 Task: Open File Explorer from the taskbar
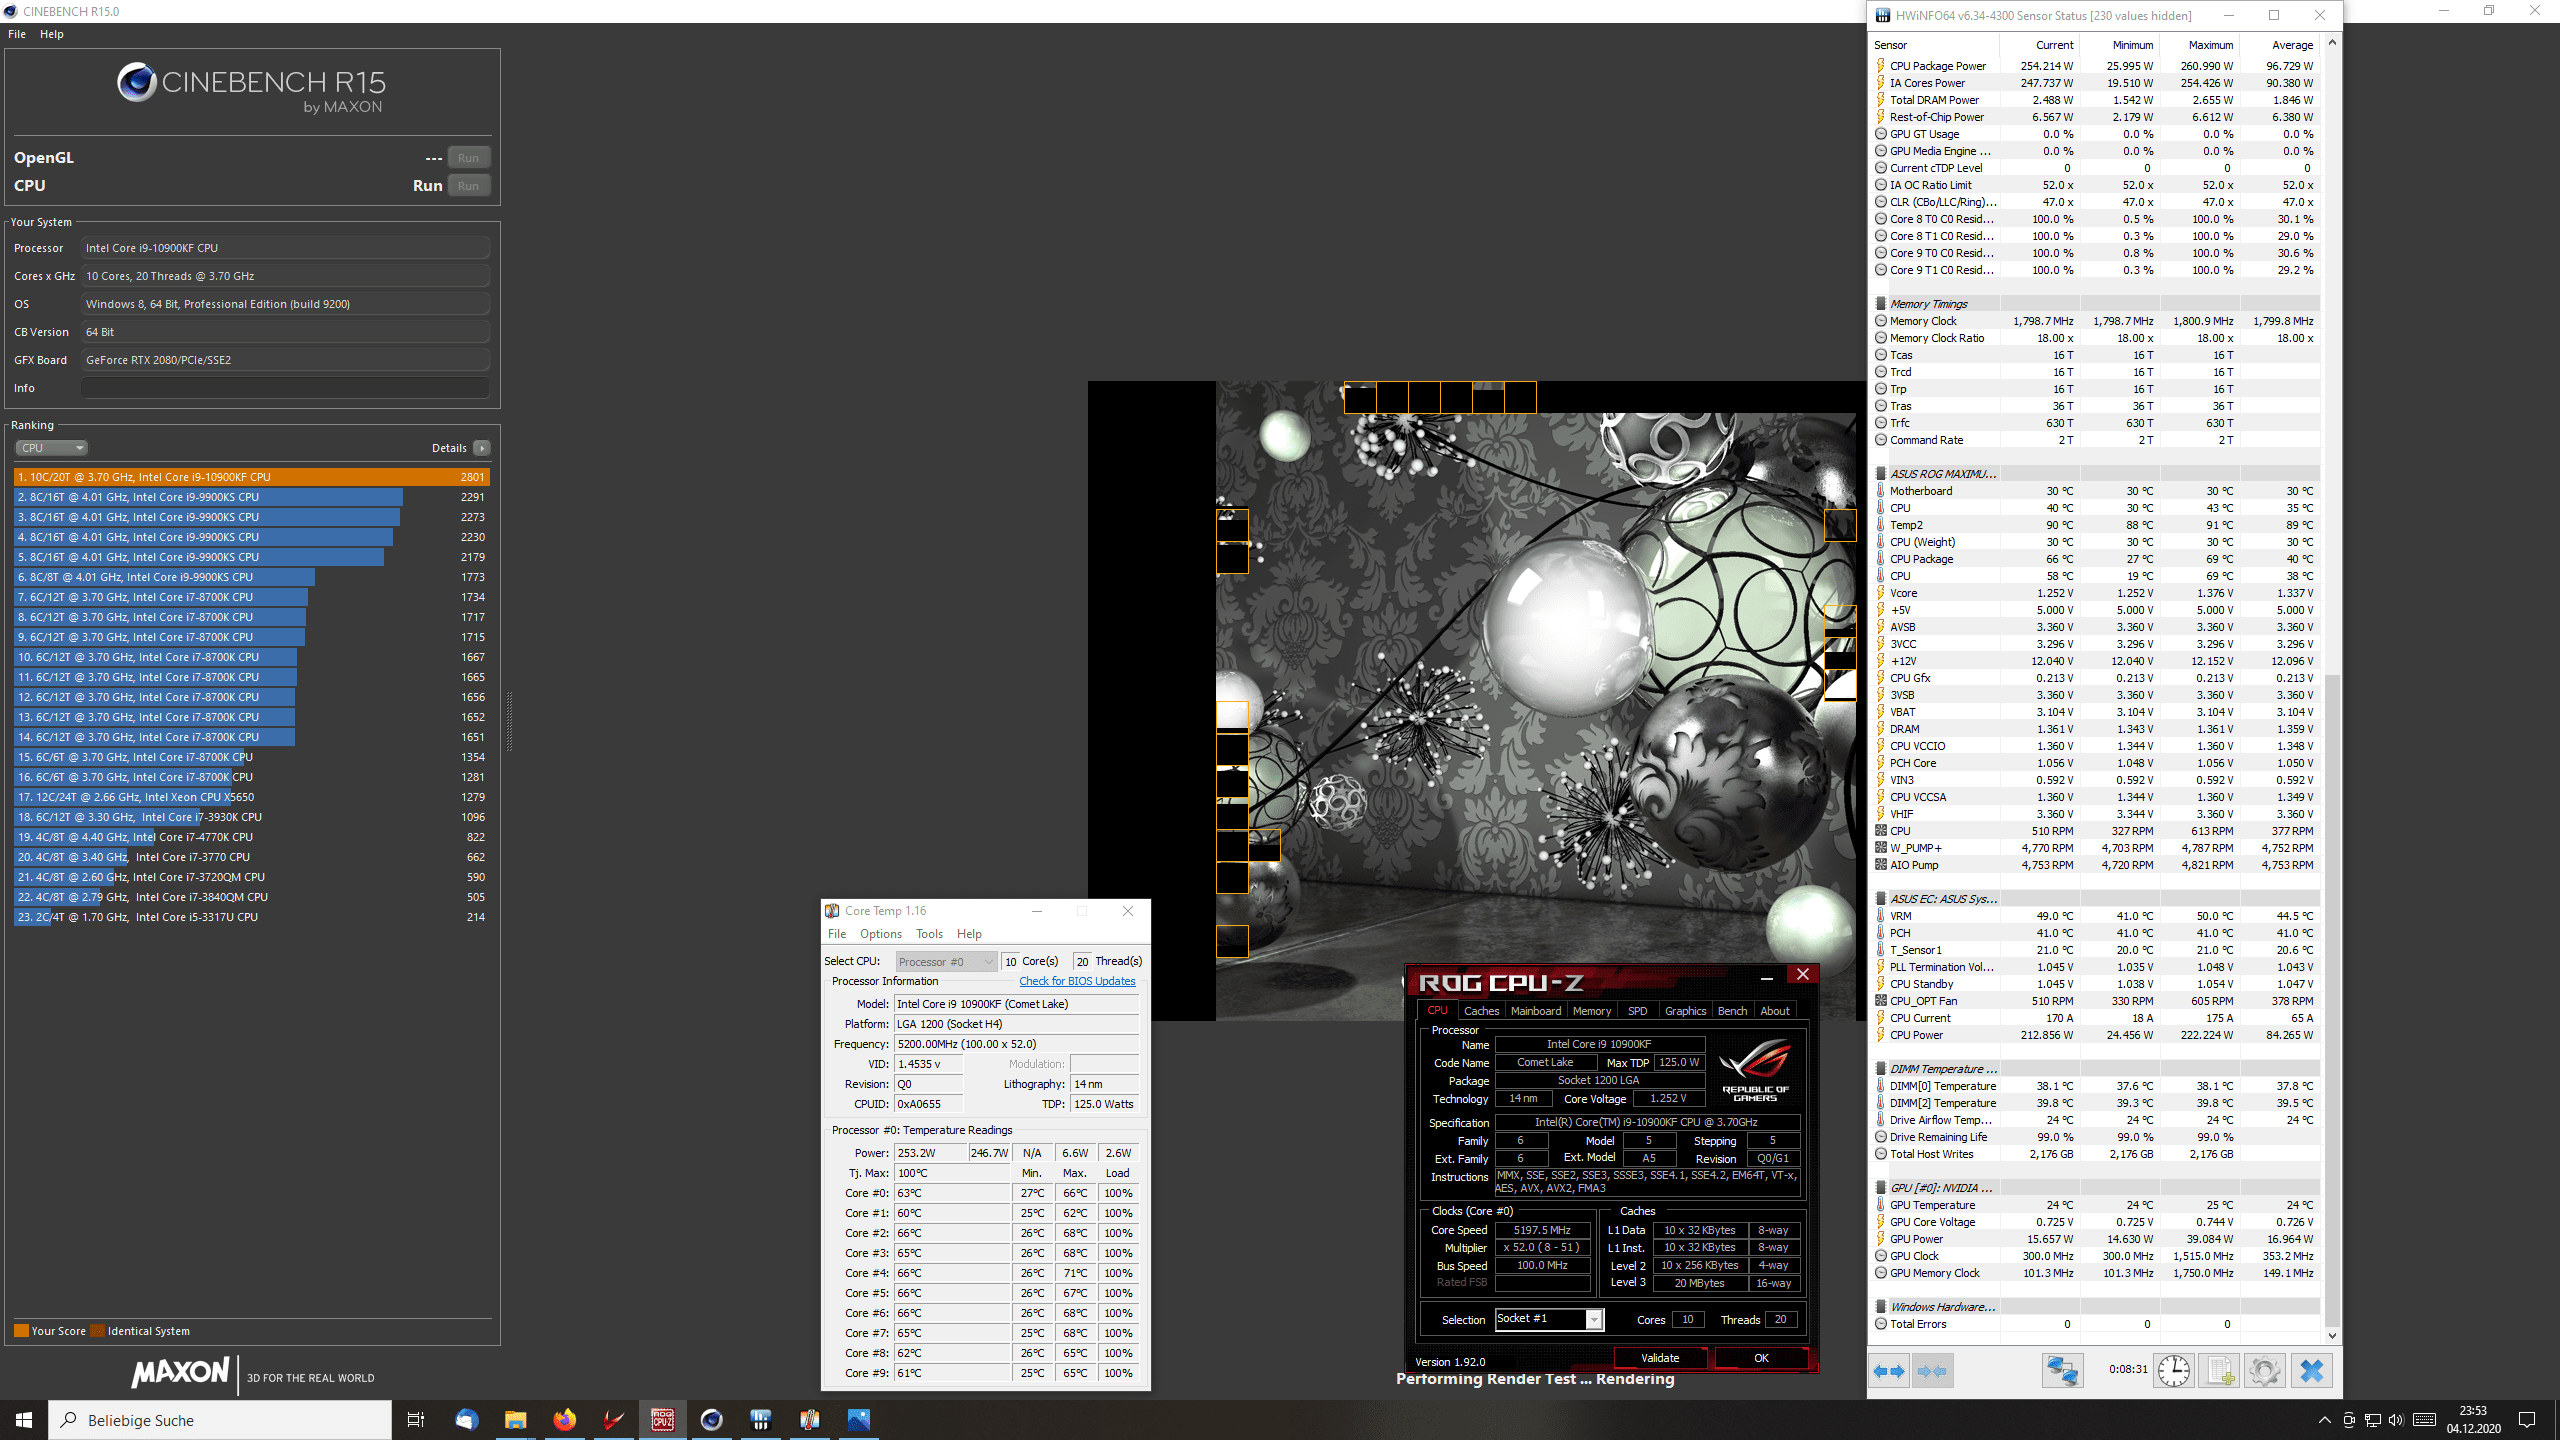[x=515, y=1420]
